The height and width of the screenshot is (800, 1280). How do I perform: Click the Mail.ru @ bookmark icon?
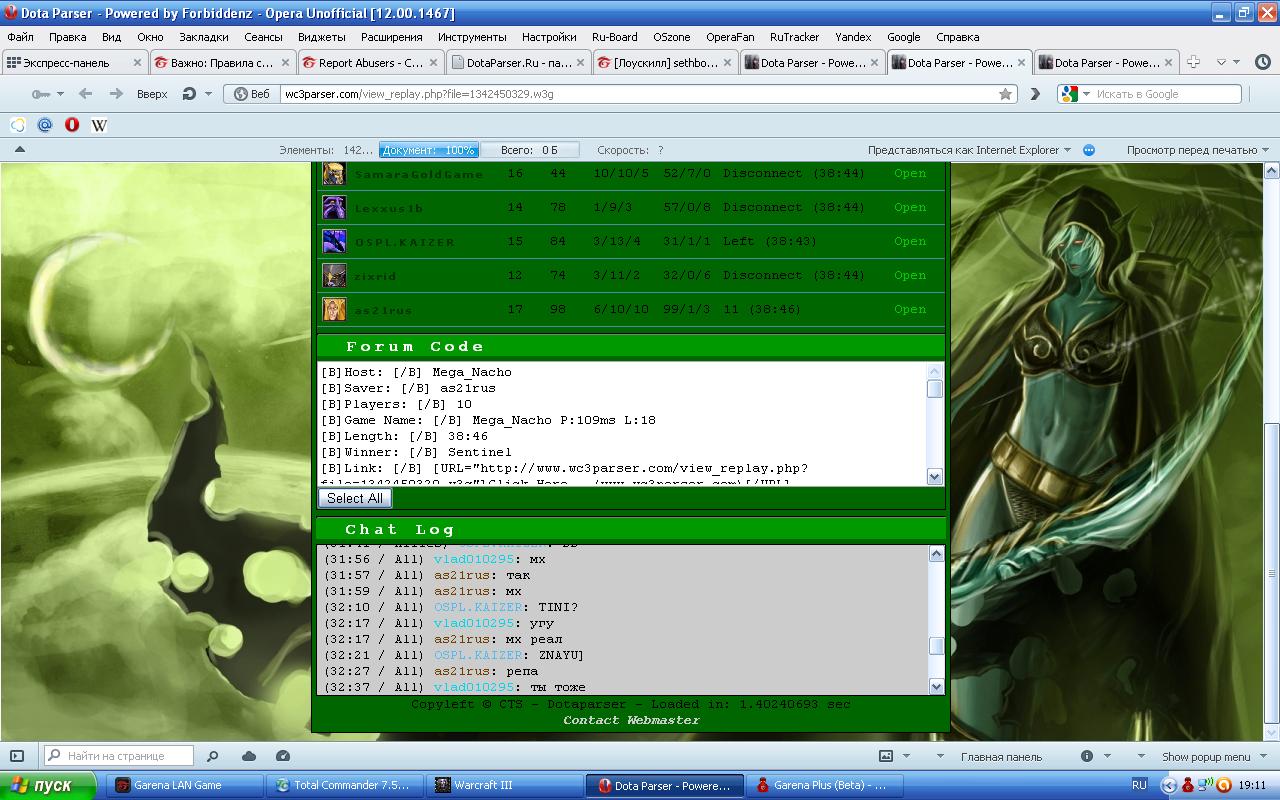click(x=44, y=125)
